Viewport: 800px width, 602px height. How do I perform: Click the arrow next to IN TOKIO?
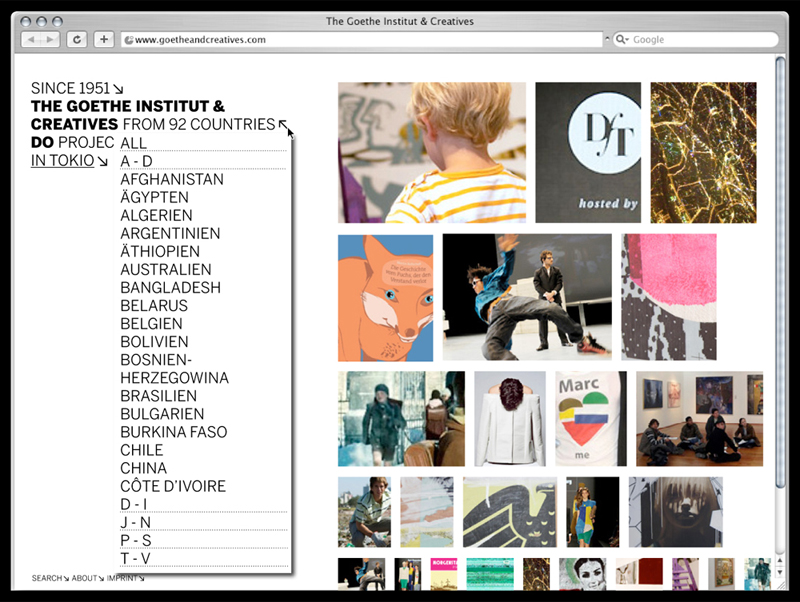coord(103,161)
